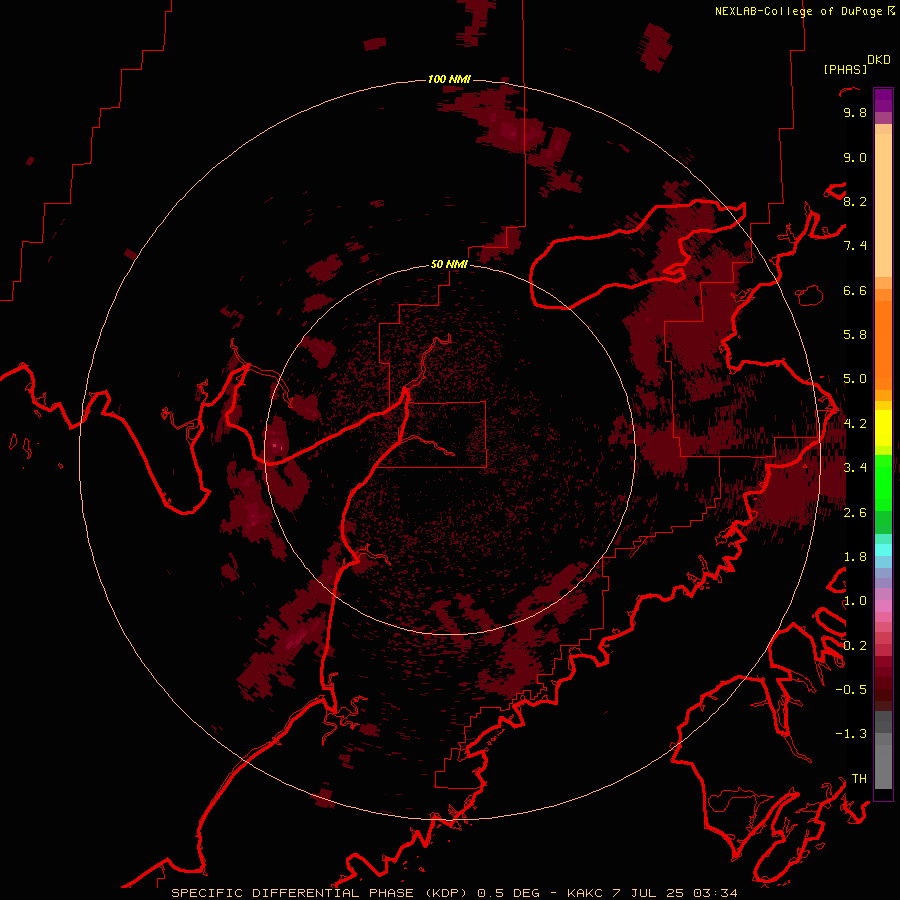Click the 5.0 legend value
900x900 pixels.
coord(855,379)
